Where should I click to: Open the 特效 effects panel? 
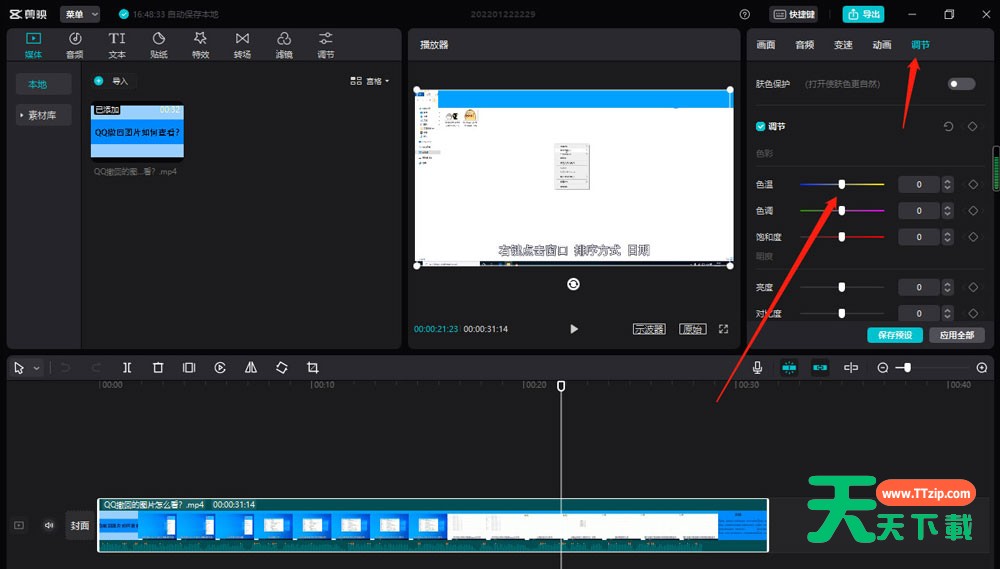200,45
